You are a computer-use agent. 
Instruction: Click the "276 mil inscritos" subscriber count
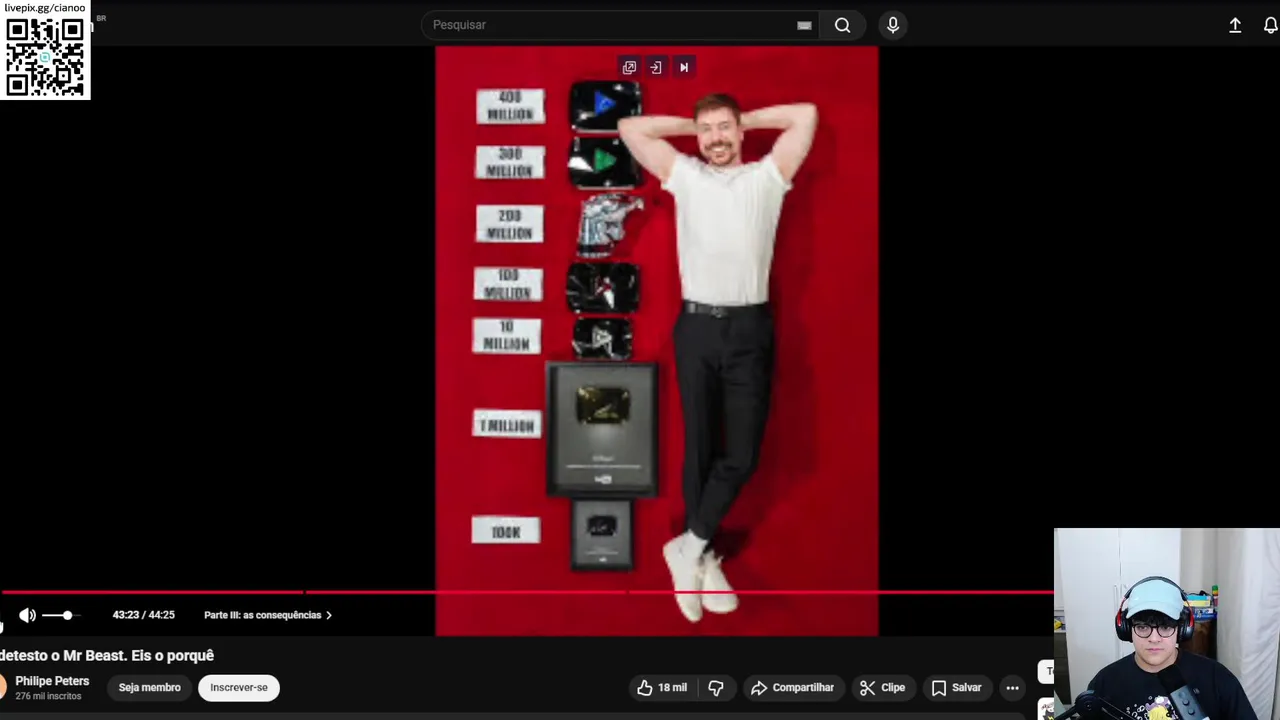[49, 696]
